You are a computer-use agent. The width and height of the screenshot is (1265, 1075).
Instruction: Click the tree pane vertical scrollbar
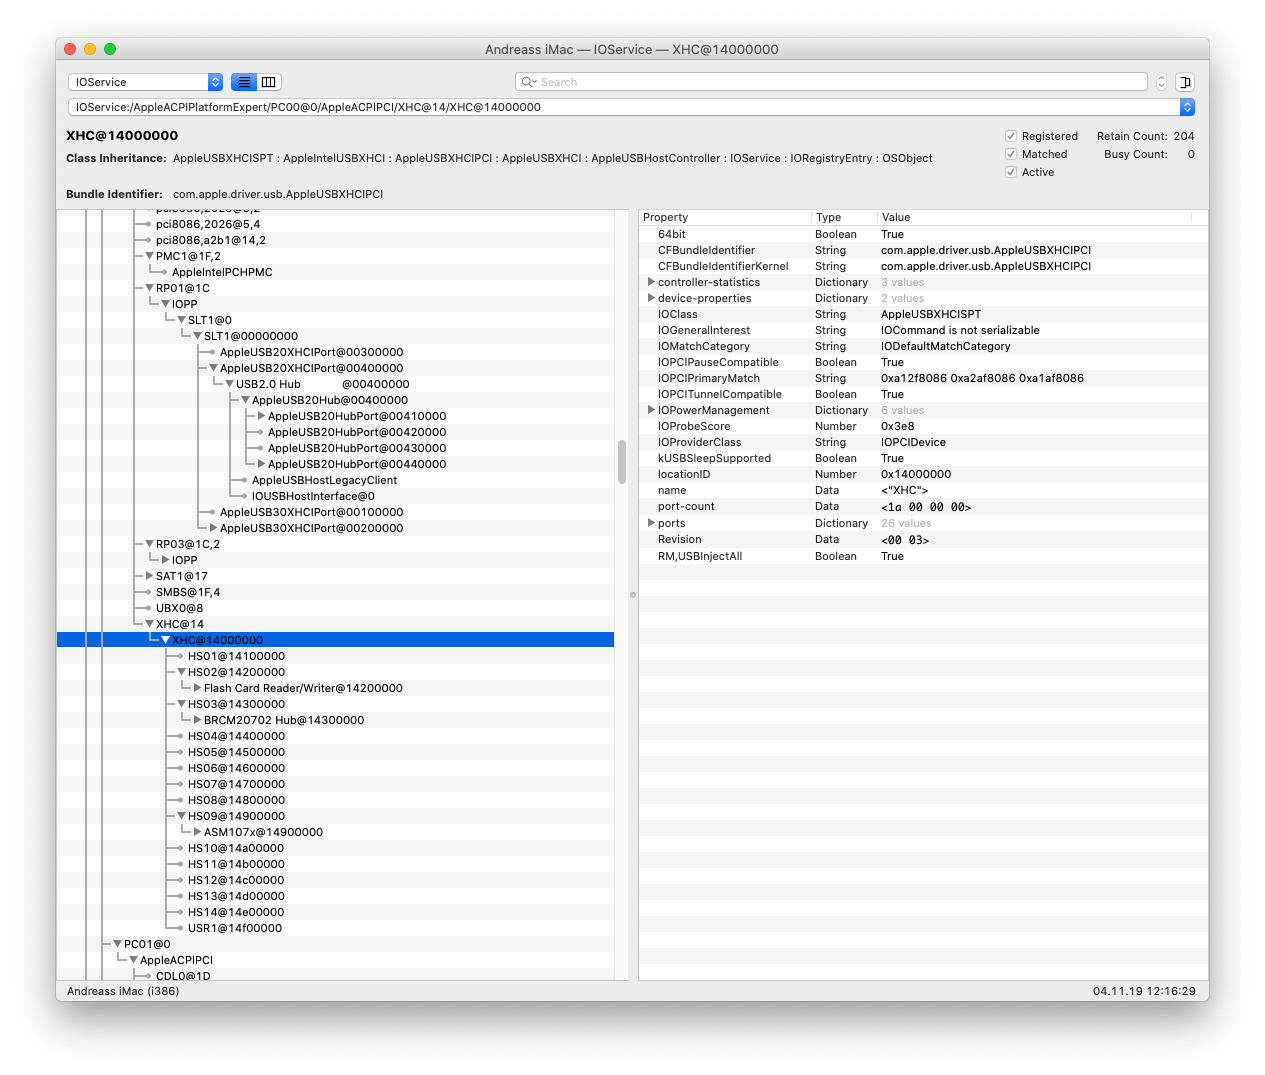point(622,463)
